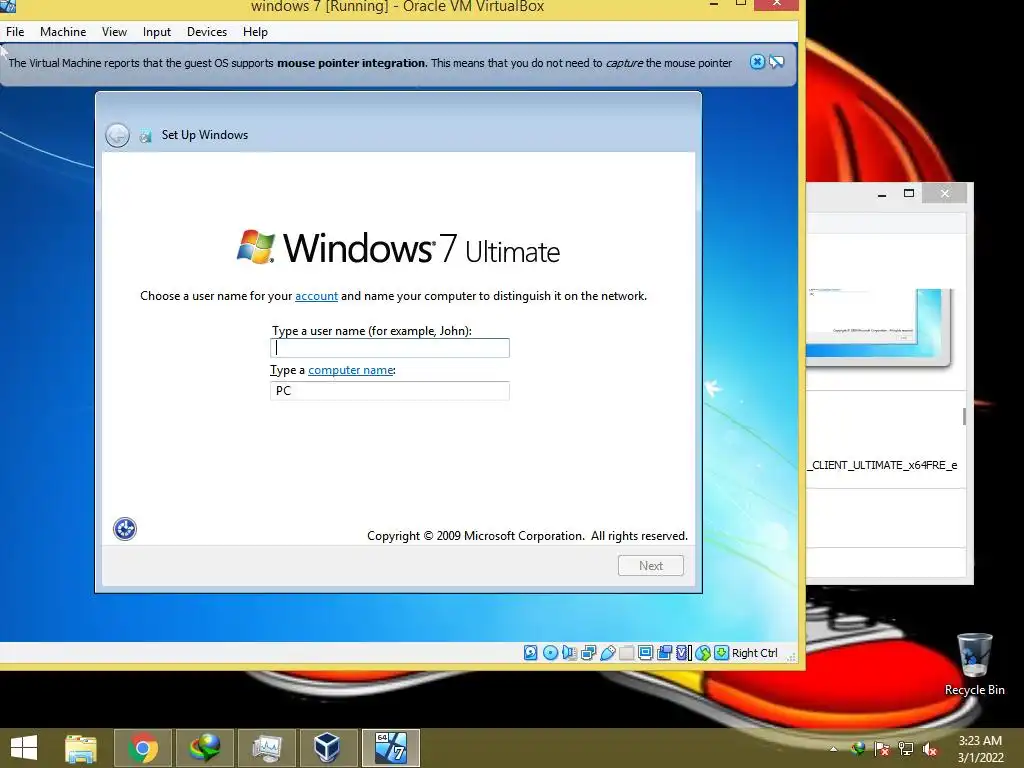Open the Input menu
The height and width of the screenshot is (768, 1024).
point(157,31)
